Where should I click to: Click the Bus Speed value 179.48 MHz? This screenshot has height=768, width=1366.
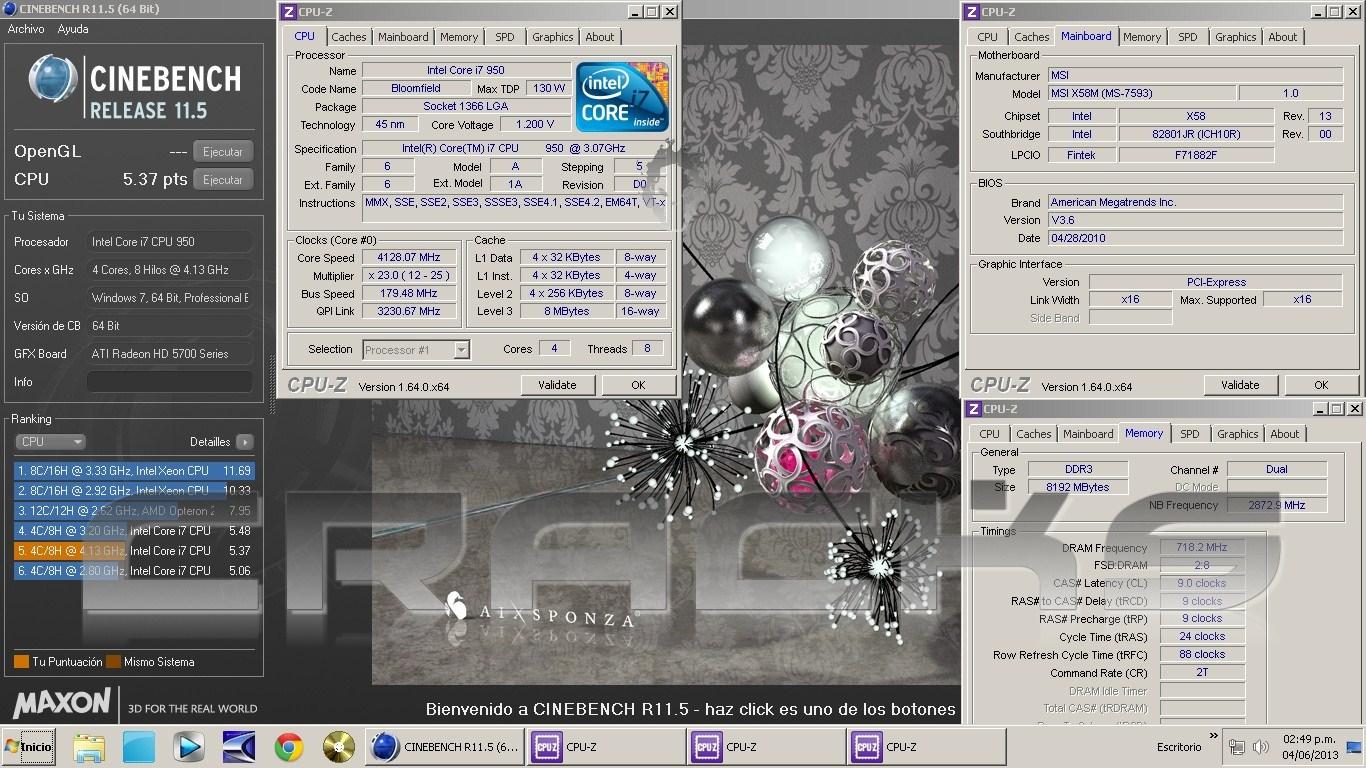(x=409, y=294)
